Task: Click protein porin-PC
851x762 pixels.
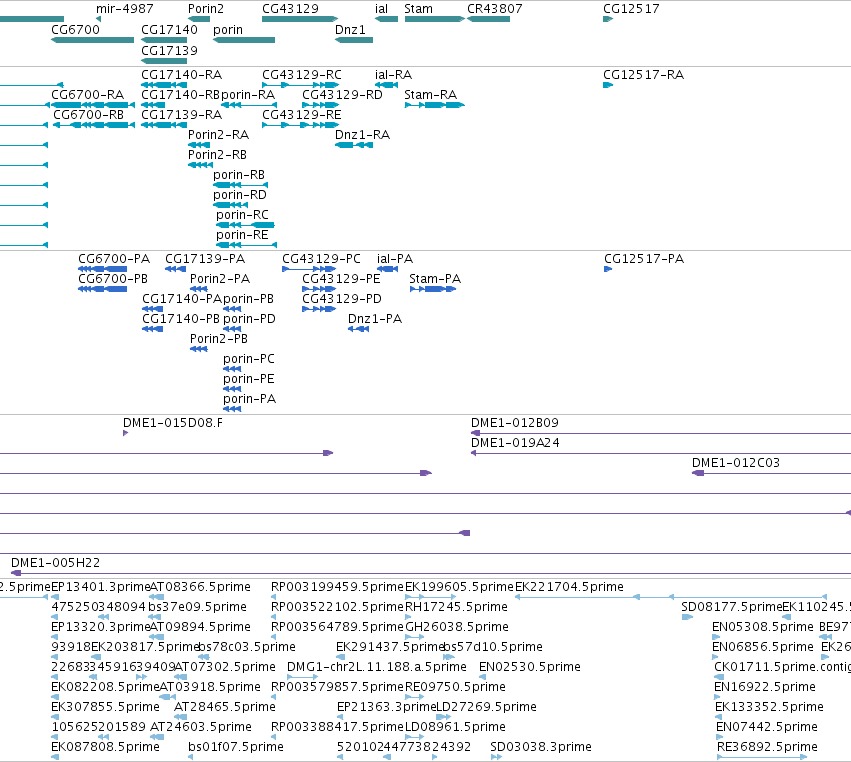Action: [232, 369]
